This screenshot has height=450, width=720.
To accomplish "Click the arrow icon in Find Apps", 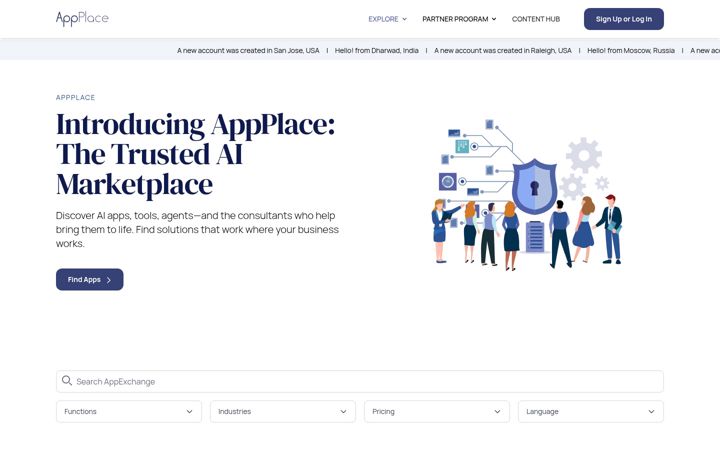I will [109, 280].
